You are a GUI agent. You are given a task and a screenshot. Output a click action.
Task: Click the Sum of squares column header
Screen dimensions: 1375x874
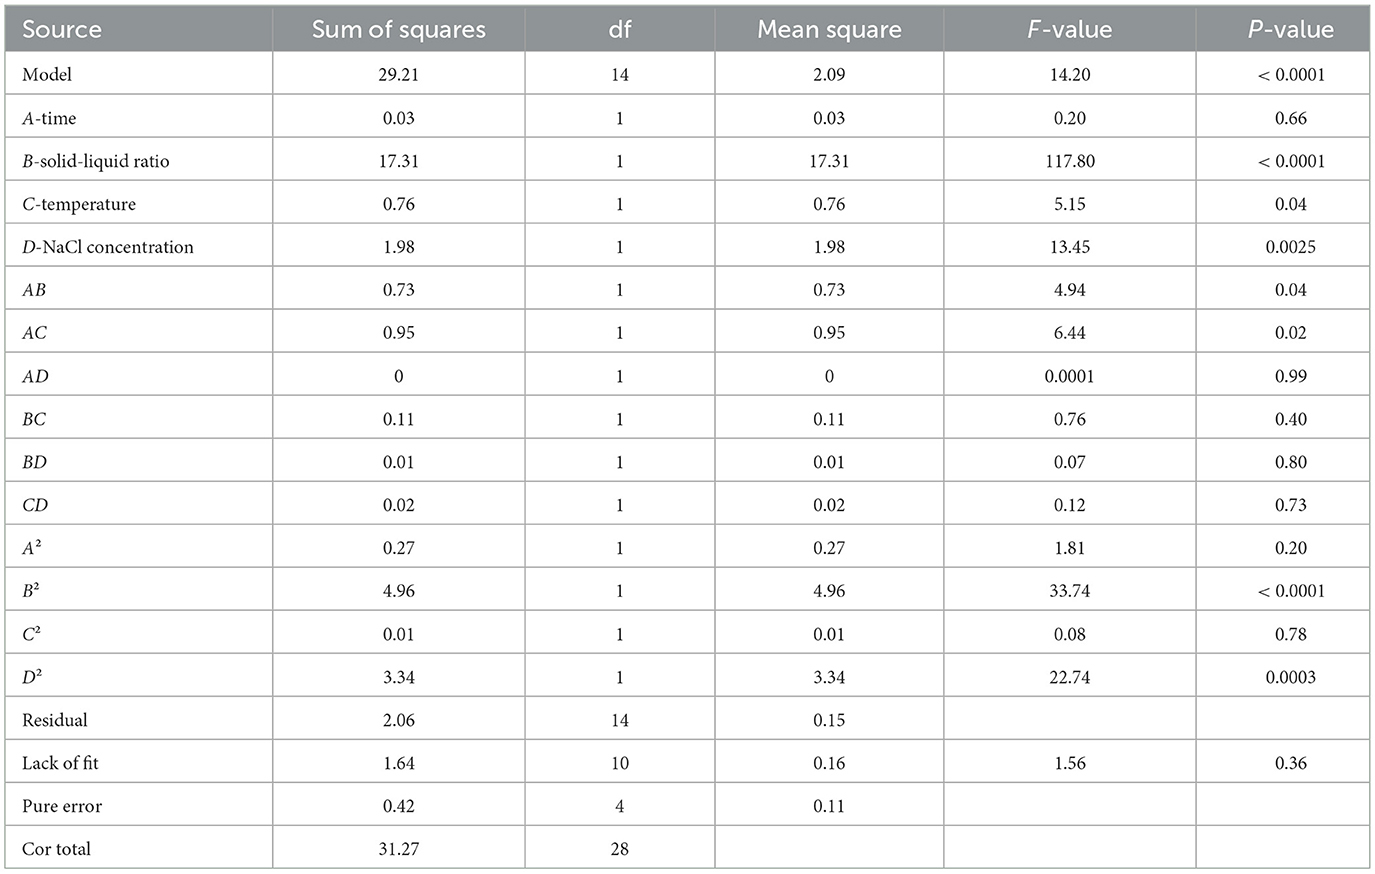pos(398,29)
